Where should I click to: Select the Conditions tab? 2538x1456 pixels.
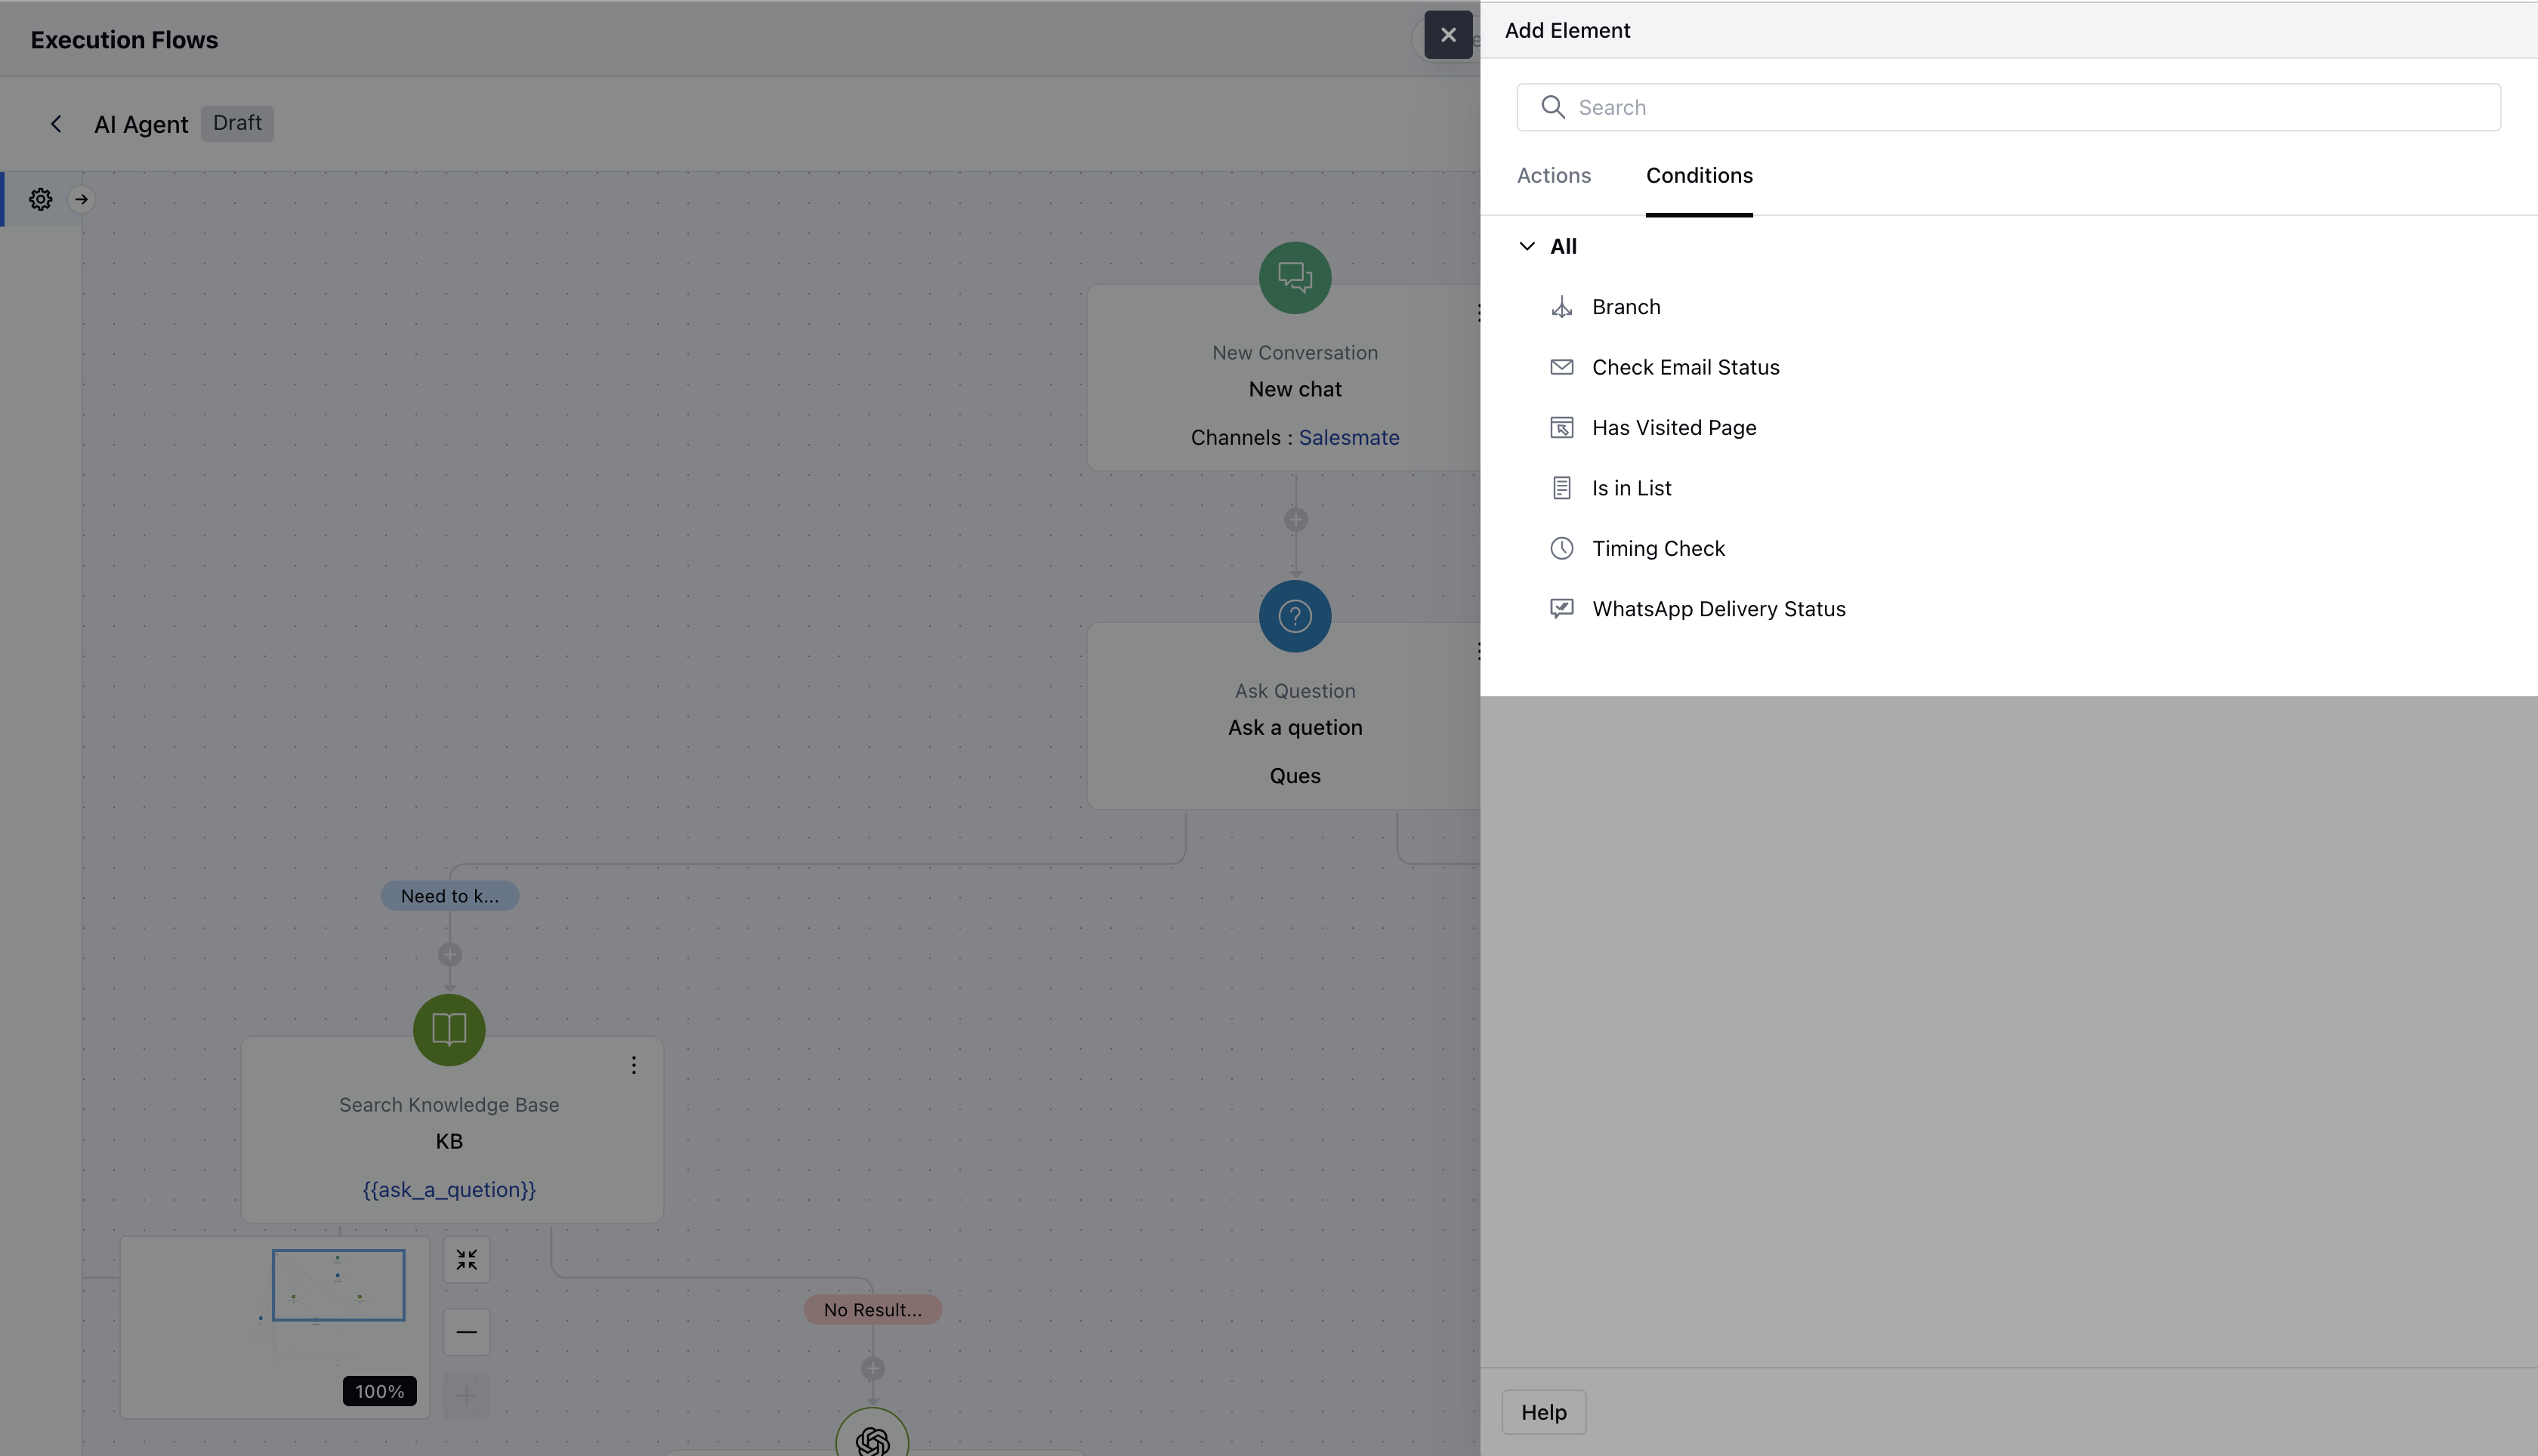pos(1698,176)
